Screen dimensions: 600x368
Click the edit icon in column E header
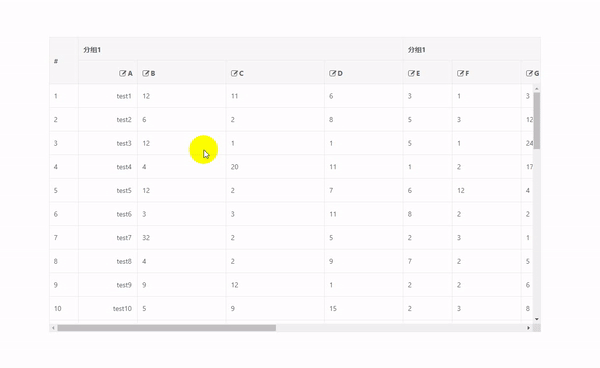pos(411,73)
